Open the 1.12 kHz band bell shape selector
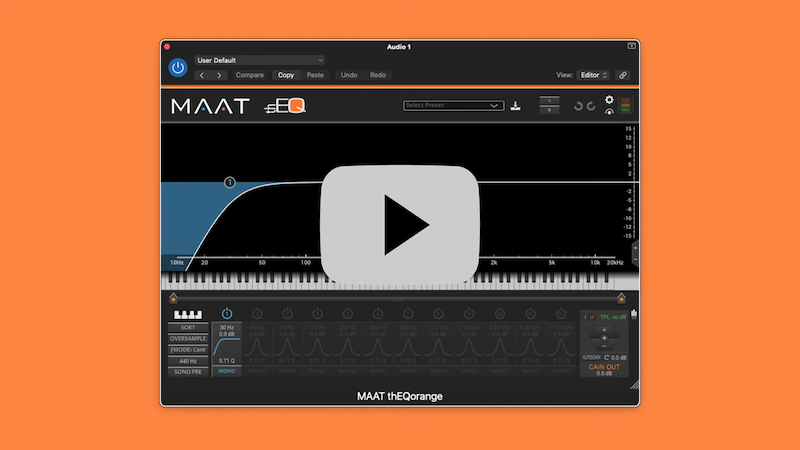This screenshot has height=450, width=800. (438, 347)
